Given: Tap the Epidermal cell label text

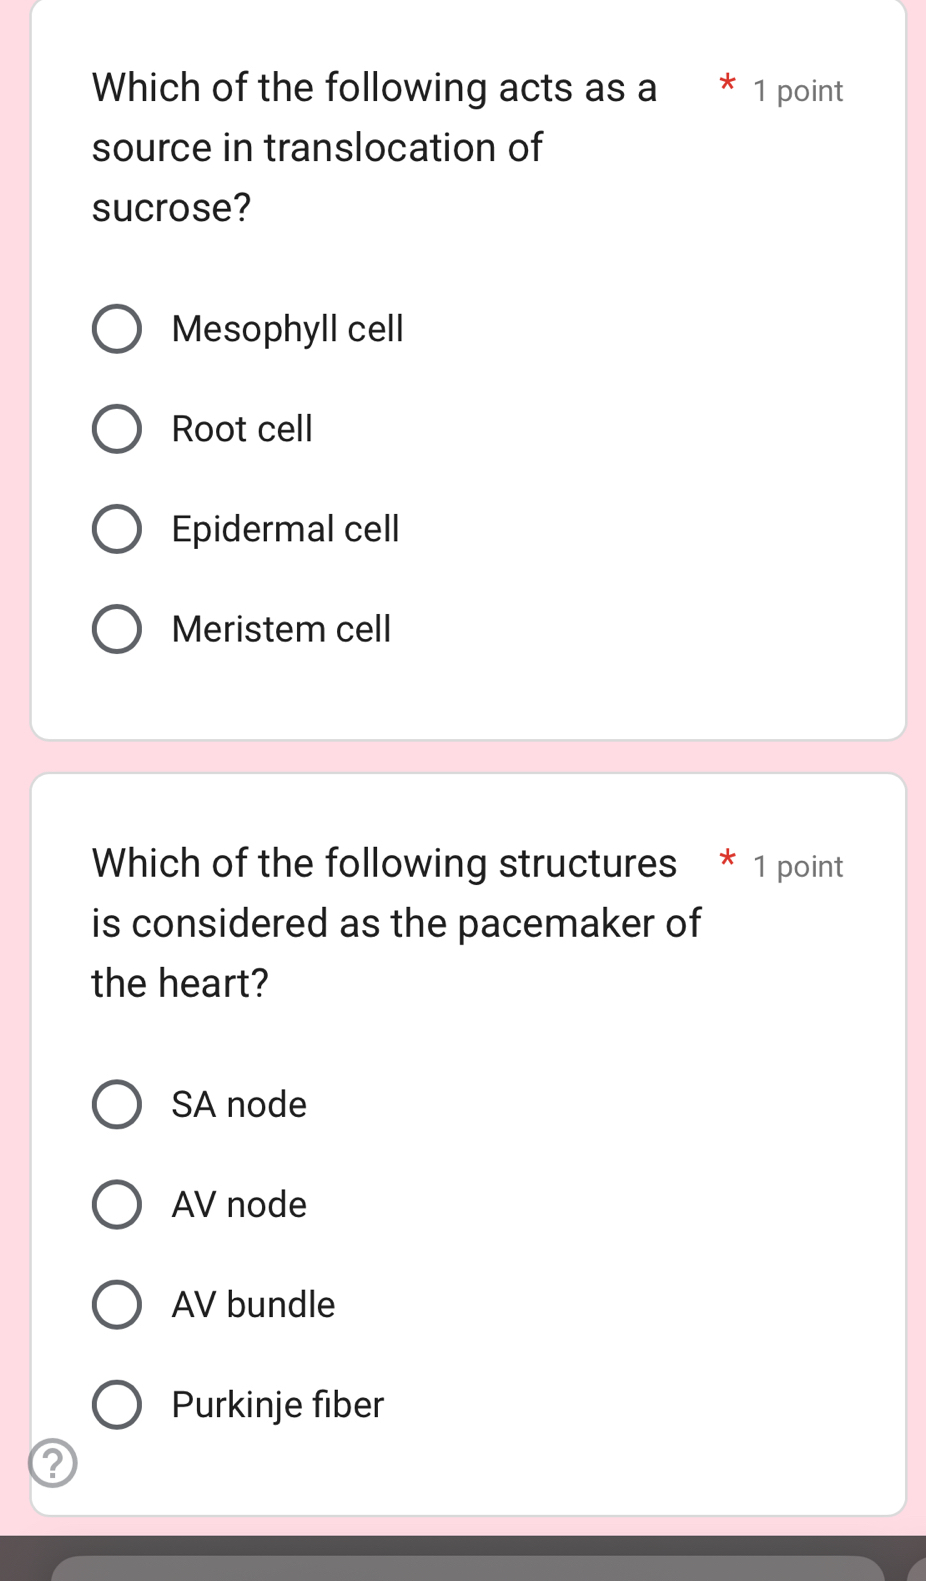Looking at the screenshot, I should tap(285, 529).
